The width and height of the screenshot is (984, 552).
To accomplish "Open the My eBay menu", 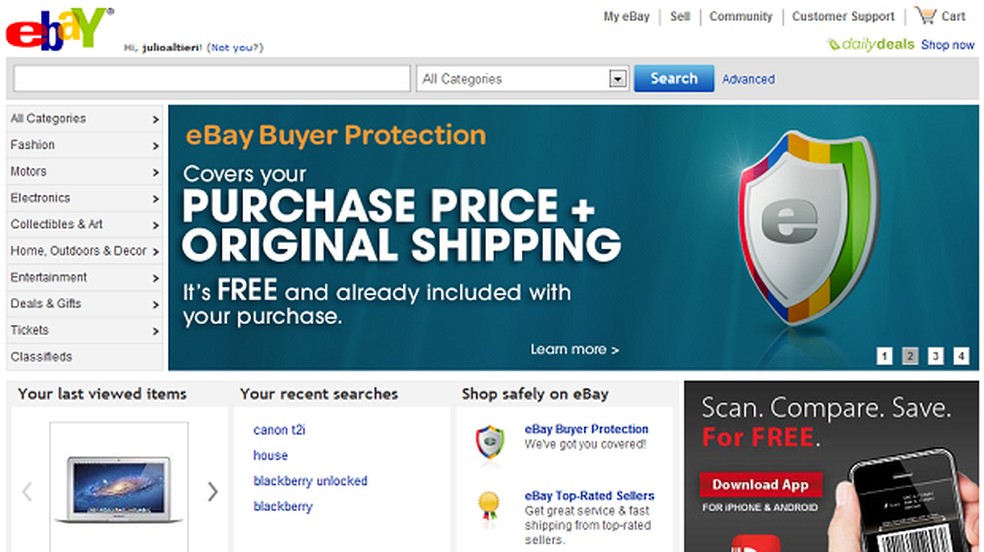I will [x=626, y=16].
